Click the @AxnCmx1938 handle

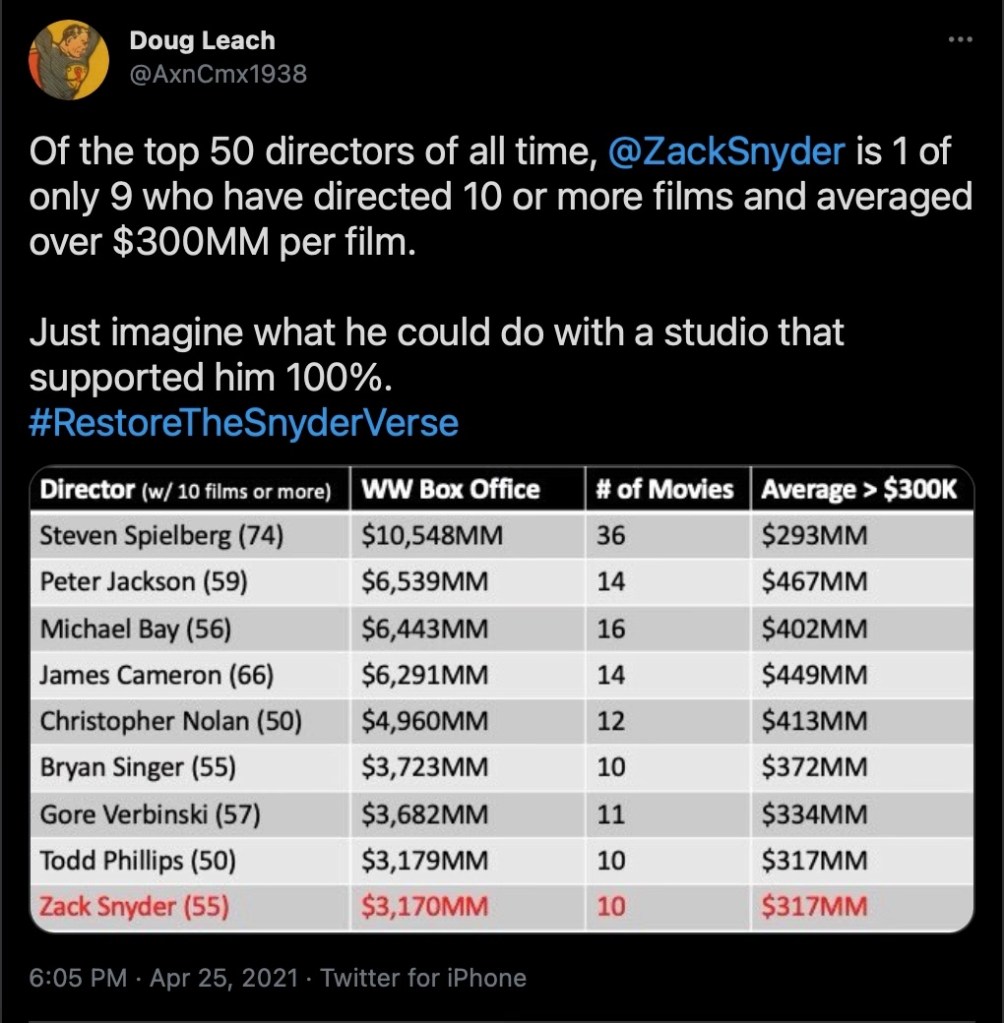(218, 73)
